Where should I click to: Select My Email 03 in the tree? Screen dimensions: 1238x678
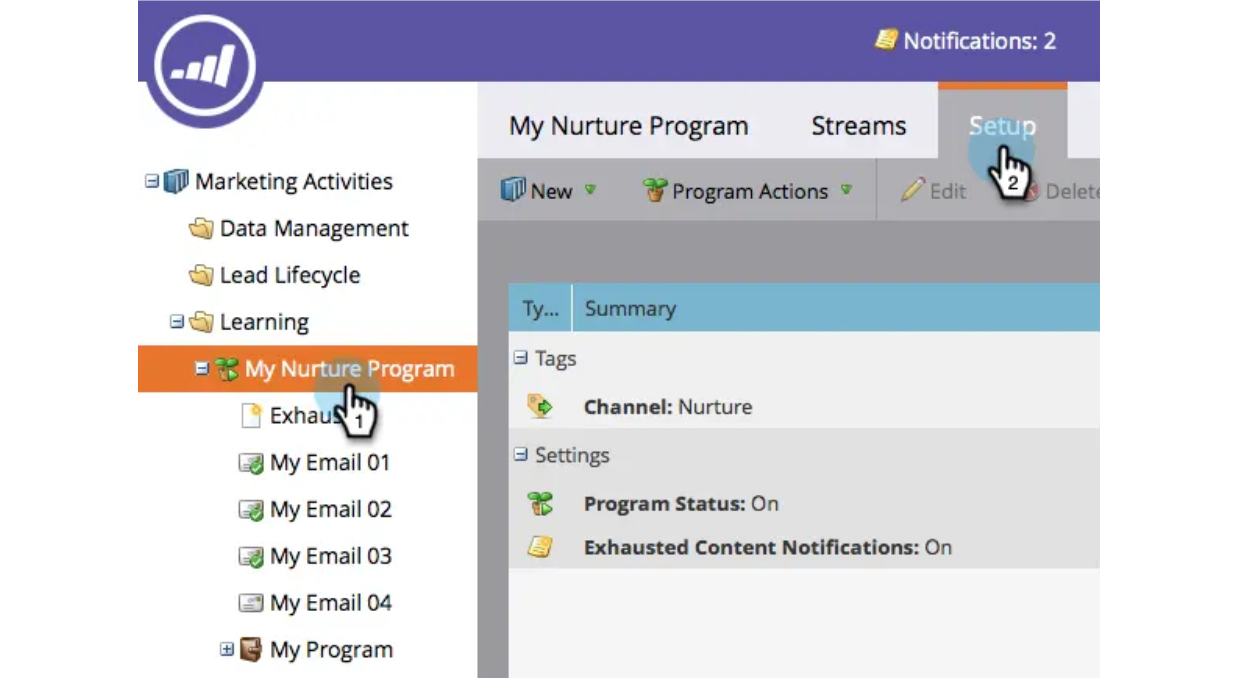point(330,557)
